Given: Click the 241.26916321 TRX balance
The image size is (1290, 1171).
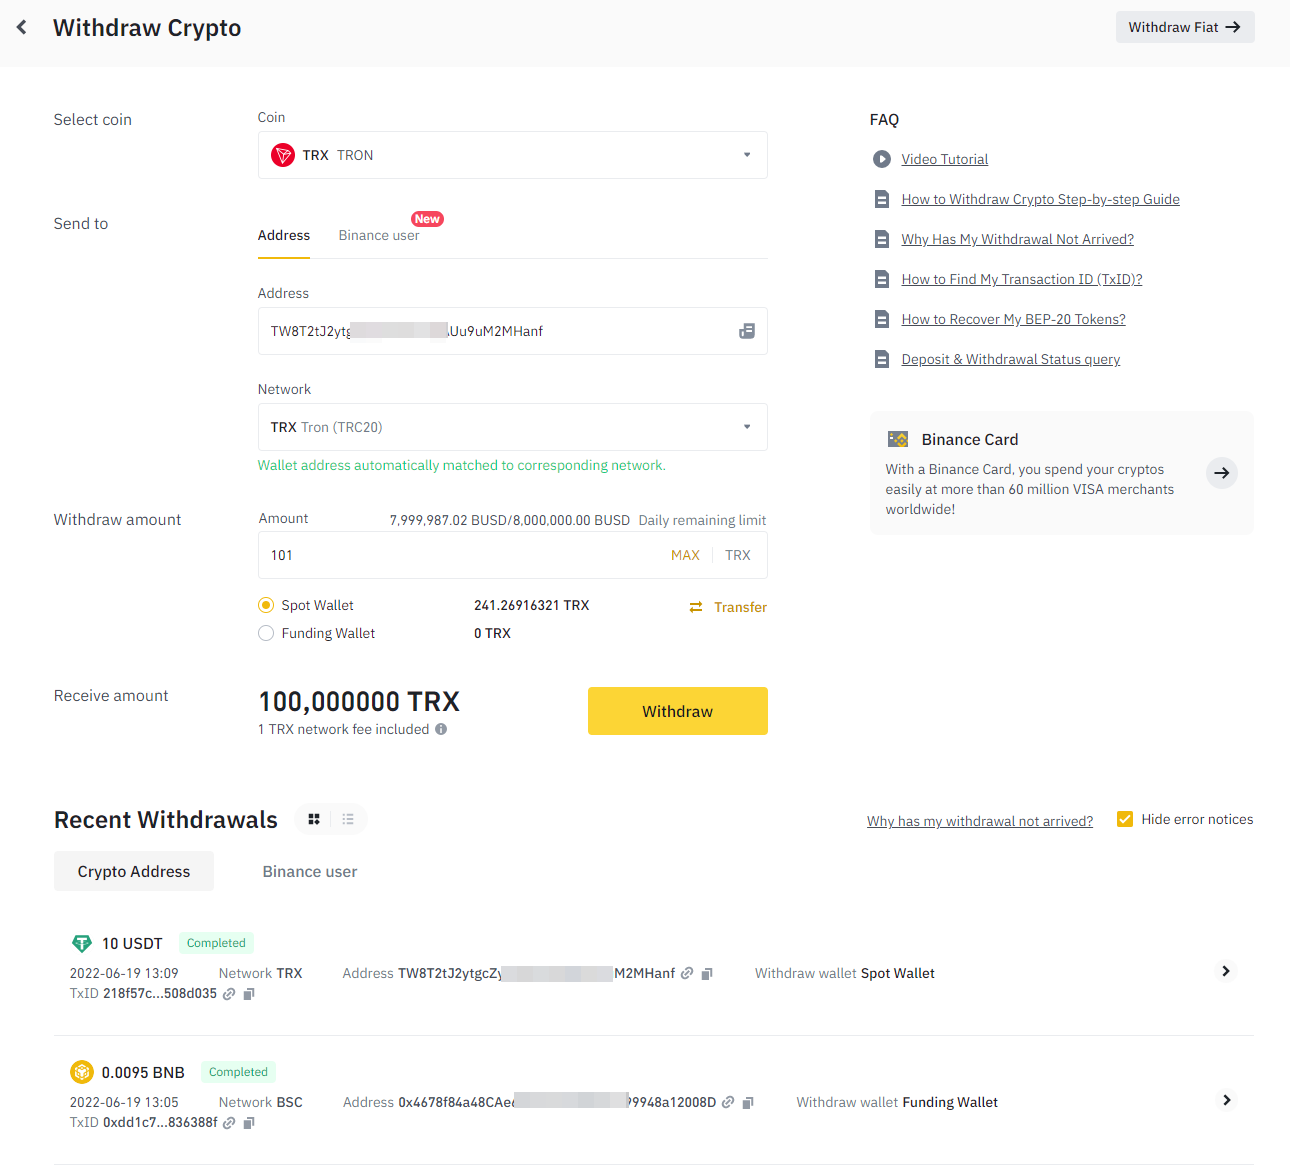Looking at the screenshot, I should 532,605.
